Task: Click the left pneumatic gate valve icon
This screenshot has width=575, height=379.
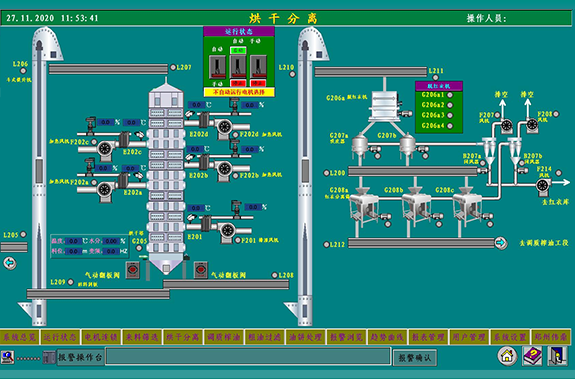Action: point(133,271)
